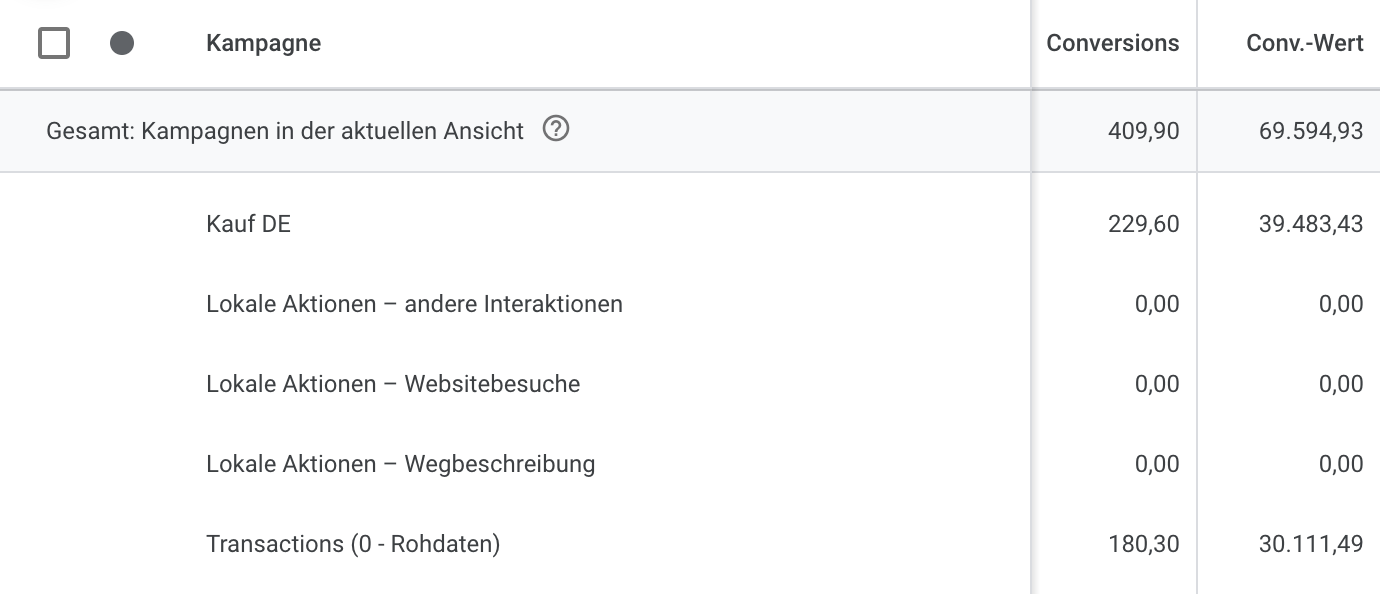Sort by the Conv.-Wert column header
The width and height of the screenshot is (1380, 594).
click(x=1305, y=43)
